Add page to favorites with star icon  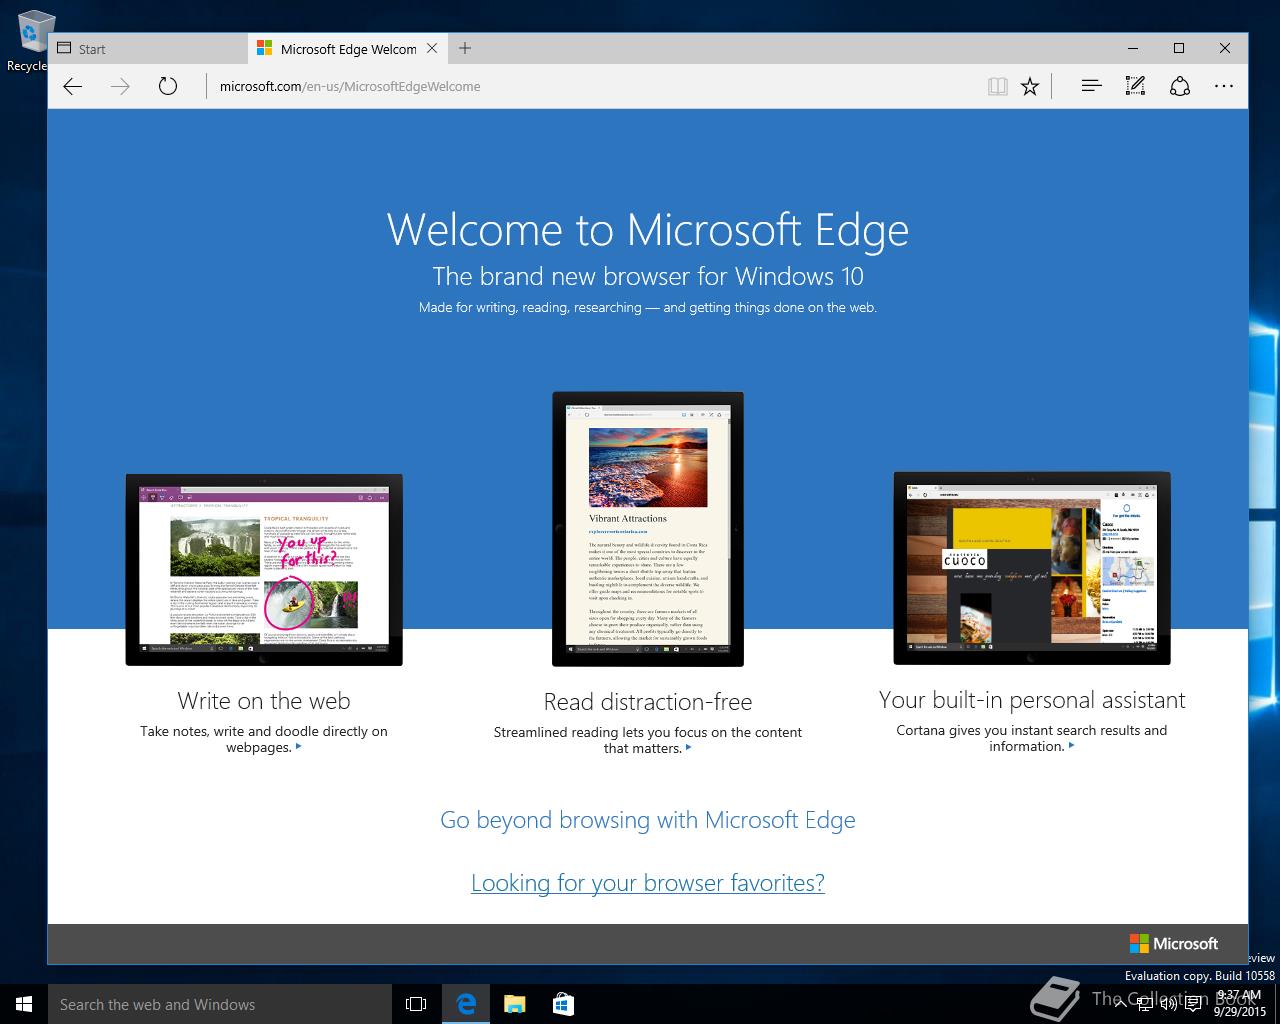(1030, 87)
